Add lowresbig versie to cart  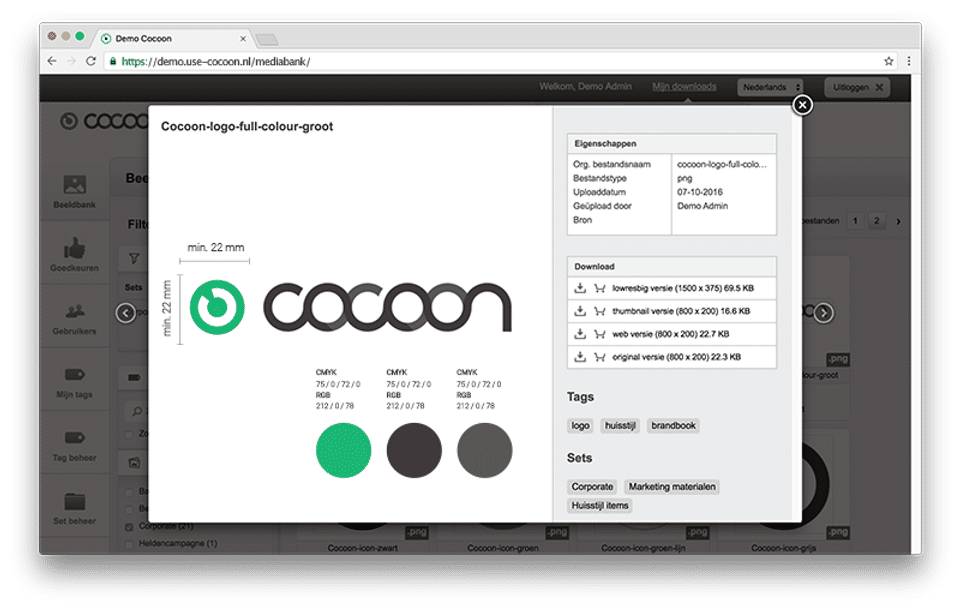599,288
